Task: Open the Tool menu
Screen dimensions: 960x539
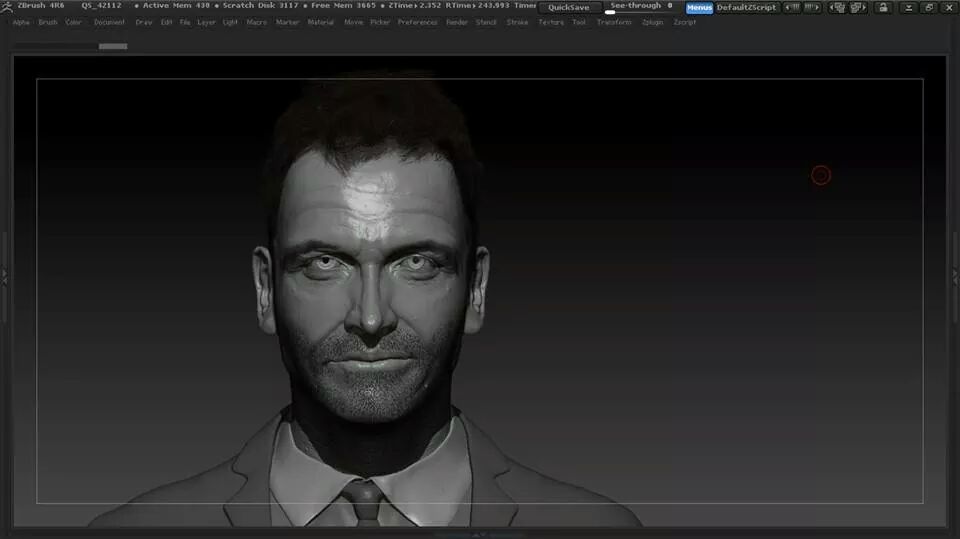Action: click(579, 22)
